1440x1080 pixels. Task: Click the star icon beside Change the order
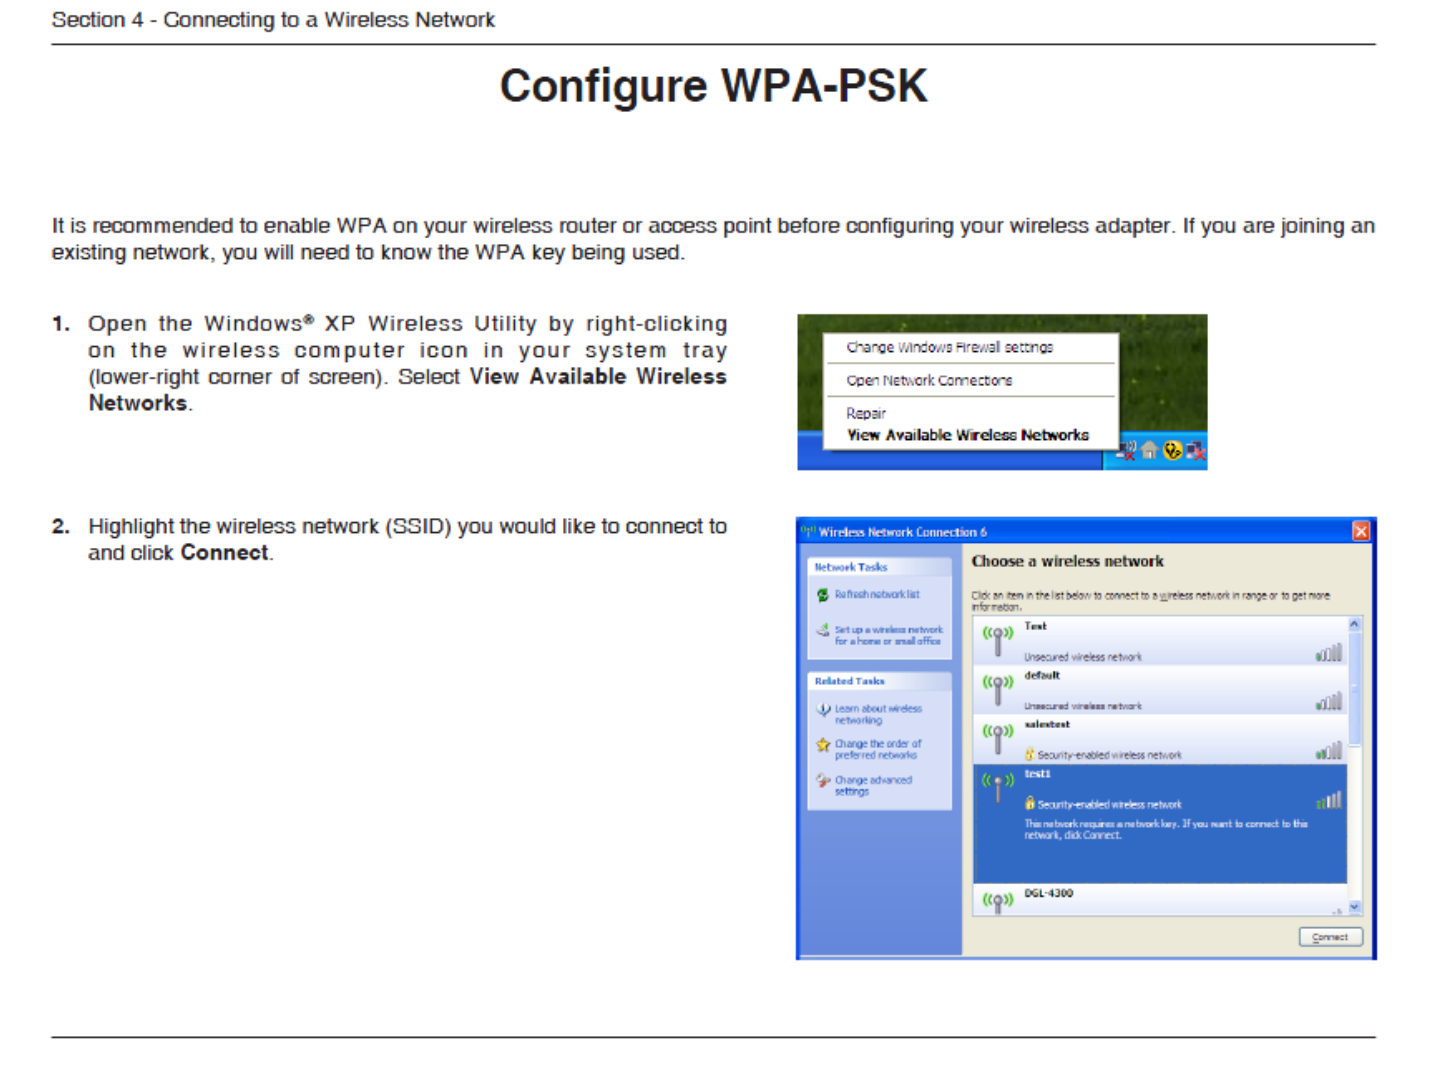[823, 745]
